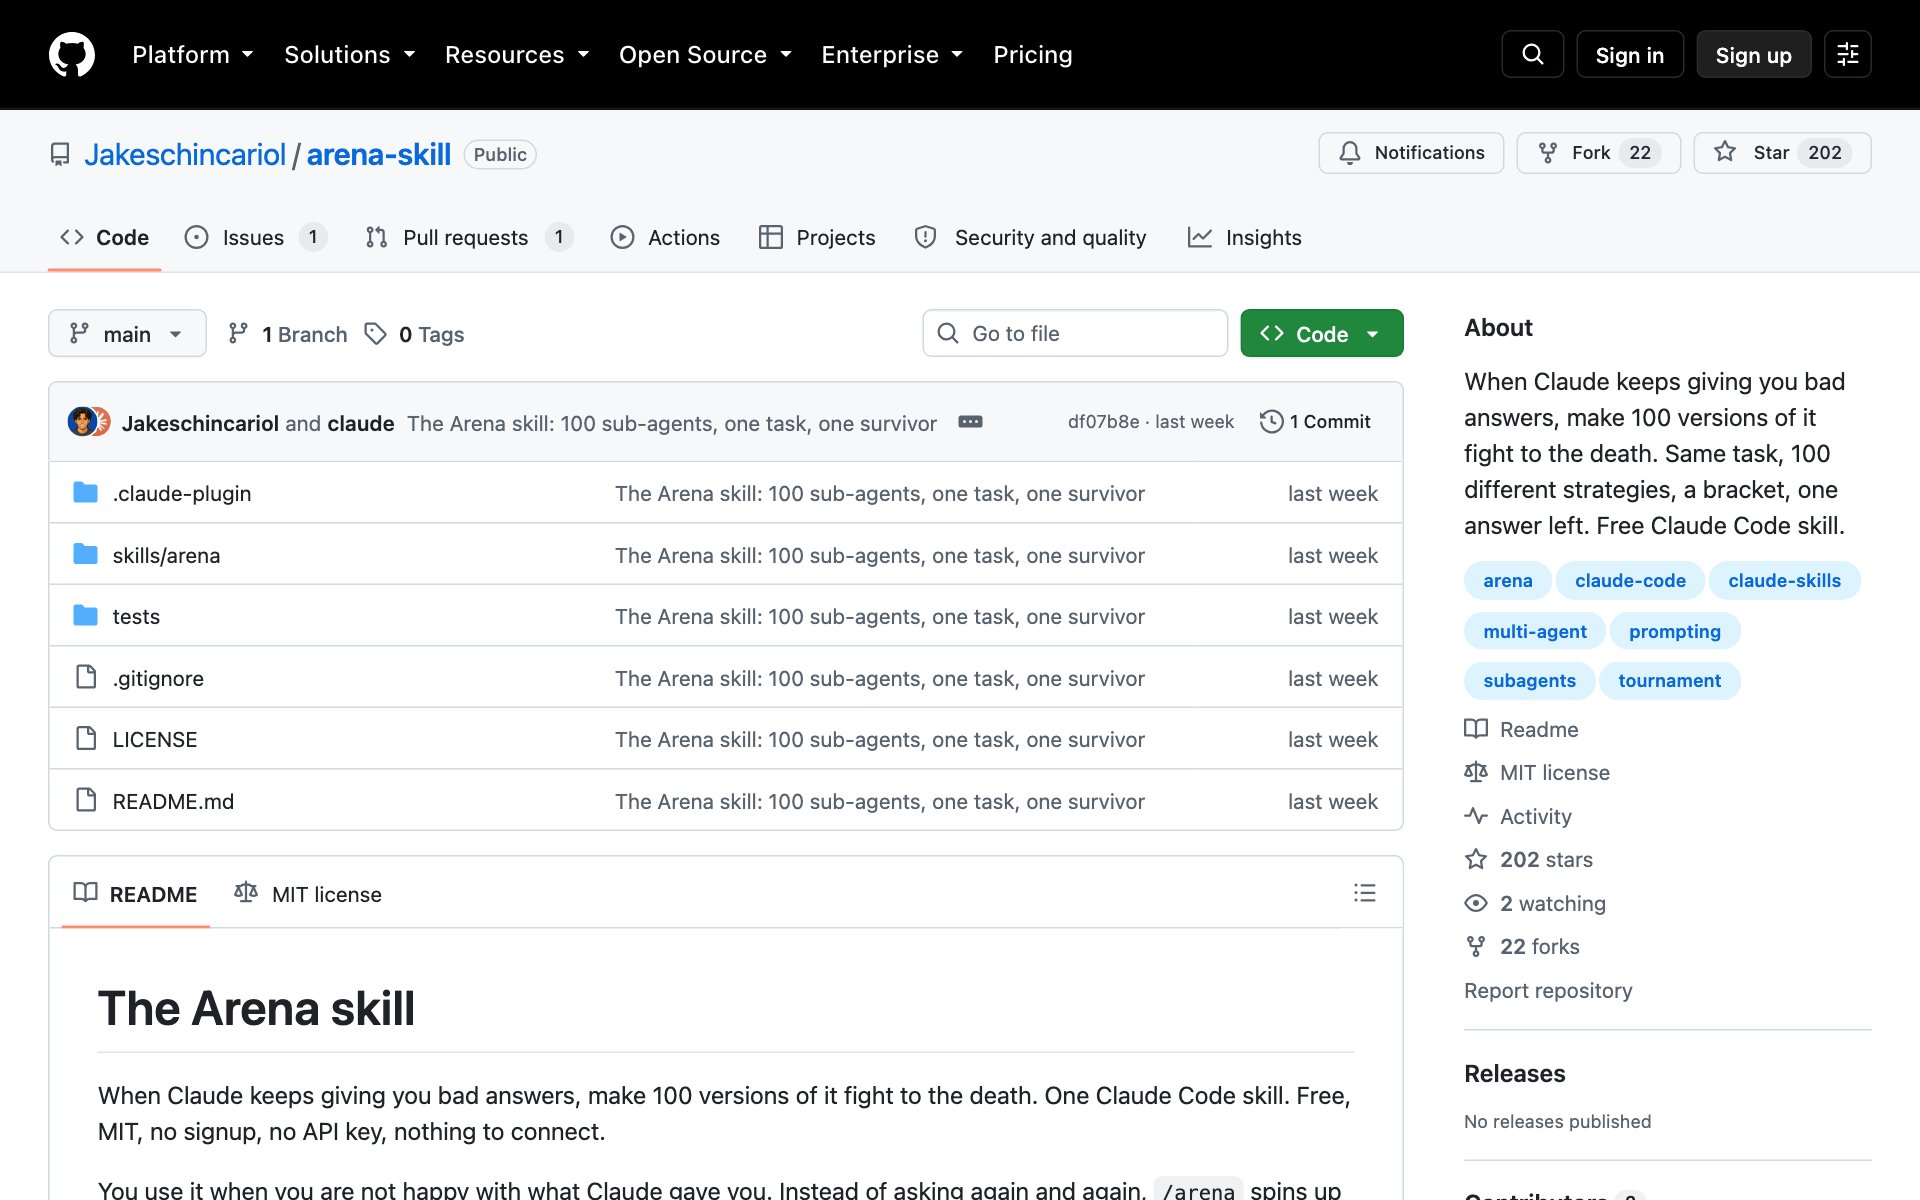Viewport: 1920px width, 1200px height.
Task: Open the search magnifier in header
Action: (x=1532, y=54)
